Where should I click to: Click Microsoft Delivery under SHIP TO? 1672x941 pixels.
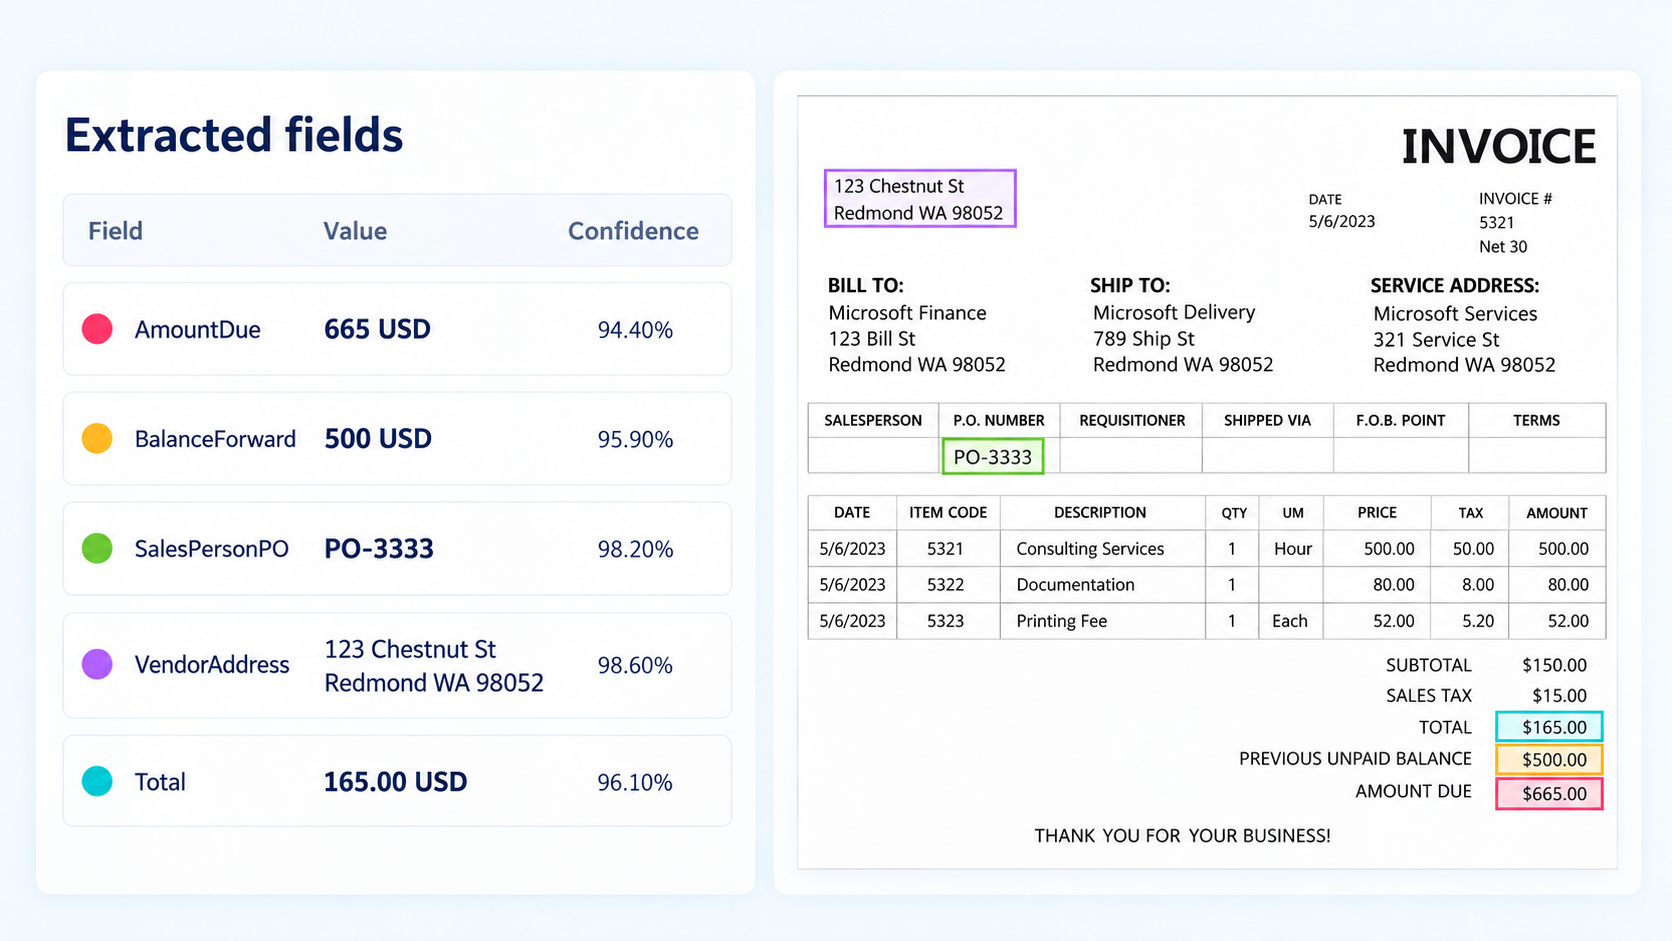click(x=1173, y=312)
